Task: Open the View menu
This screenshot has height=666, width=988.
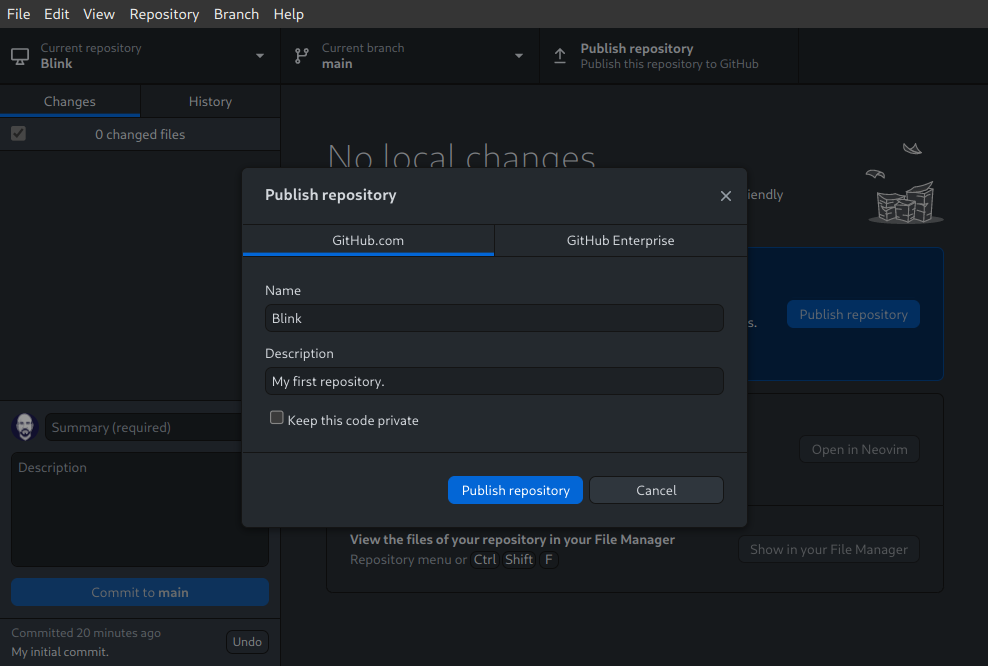Action: (99, 14)
